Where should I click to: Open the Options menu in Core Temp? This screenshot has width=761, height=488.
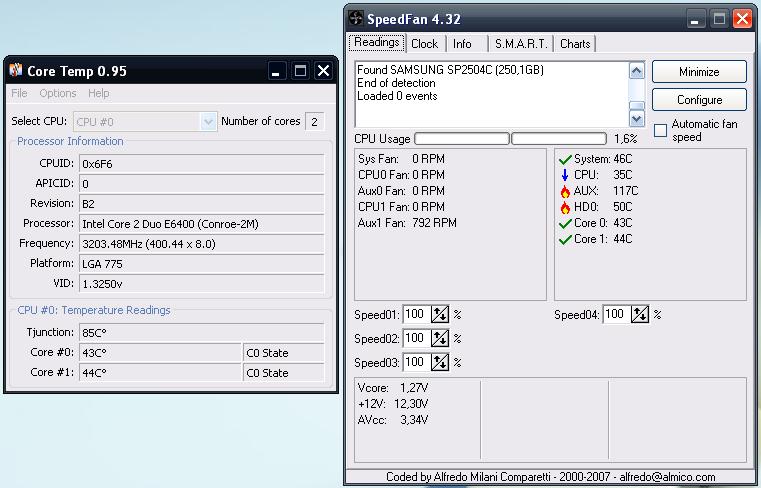pos(58,93)
